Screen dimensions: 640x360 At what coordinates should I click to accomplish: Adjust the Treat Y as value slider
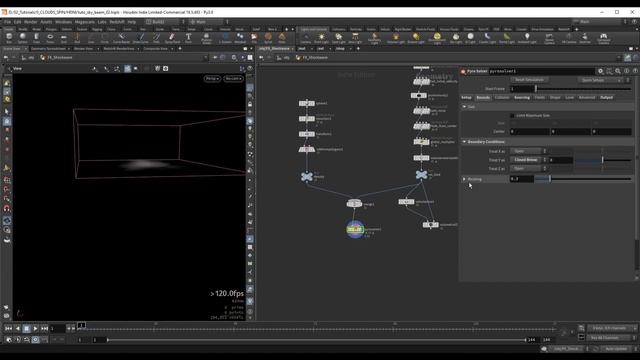603,160
